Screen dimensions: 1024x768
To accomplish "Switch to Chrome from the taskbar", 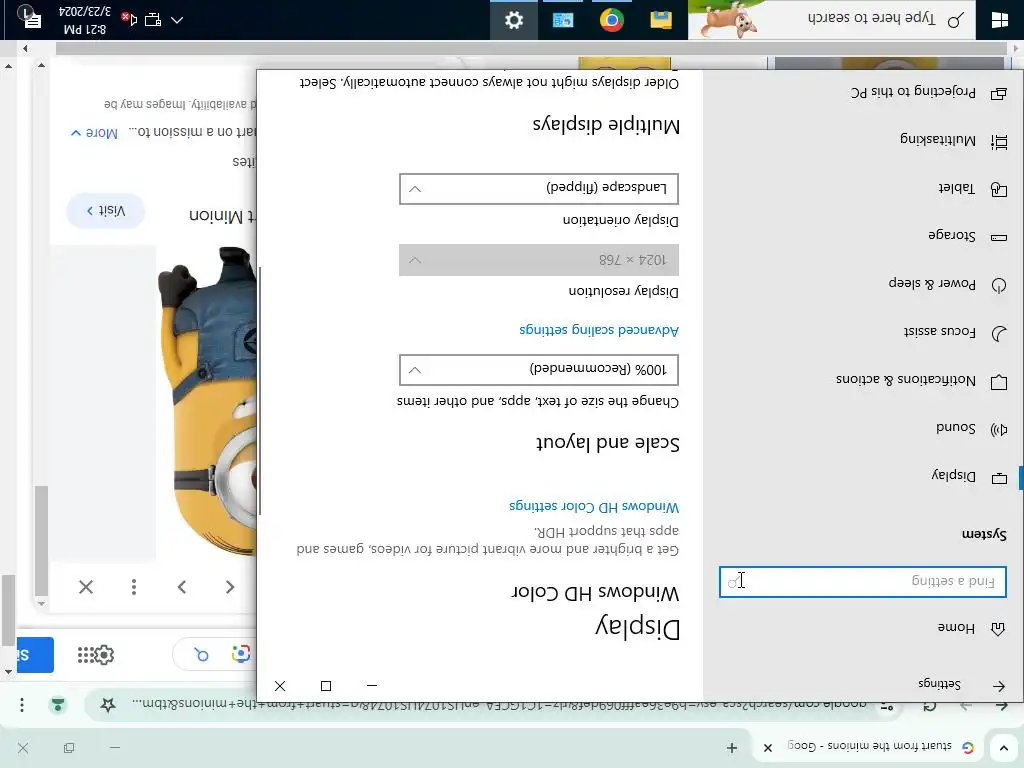I will [612, 20].
